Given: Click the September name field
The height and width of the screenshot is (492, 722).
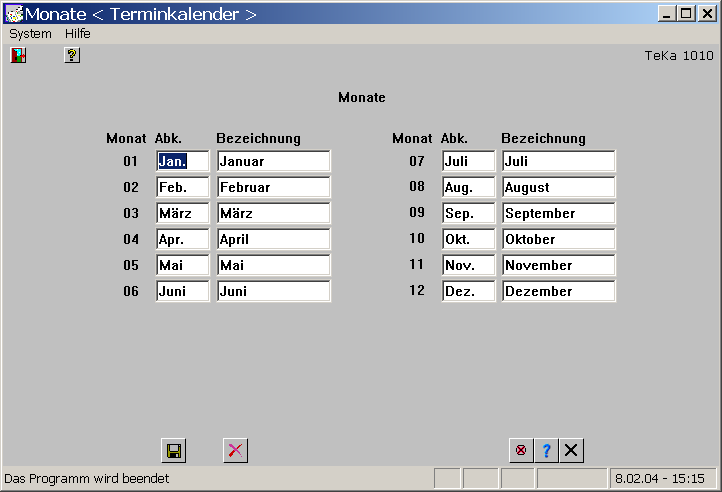Looking at the screenshot, I should click(x=558, y=213).
